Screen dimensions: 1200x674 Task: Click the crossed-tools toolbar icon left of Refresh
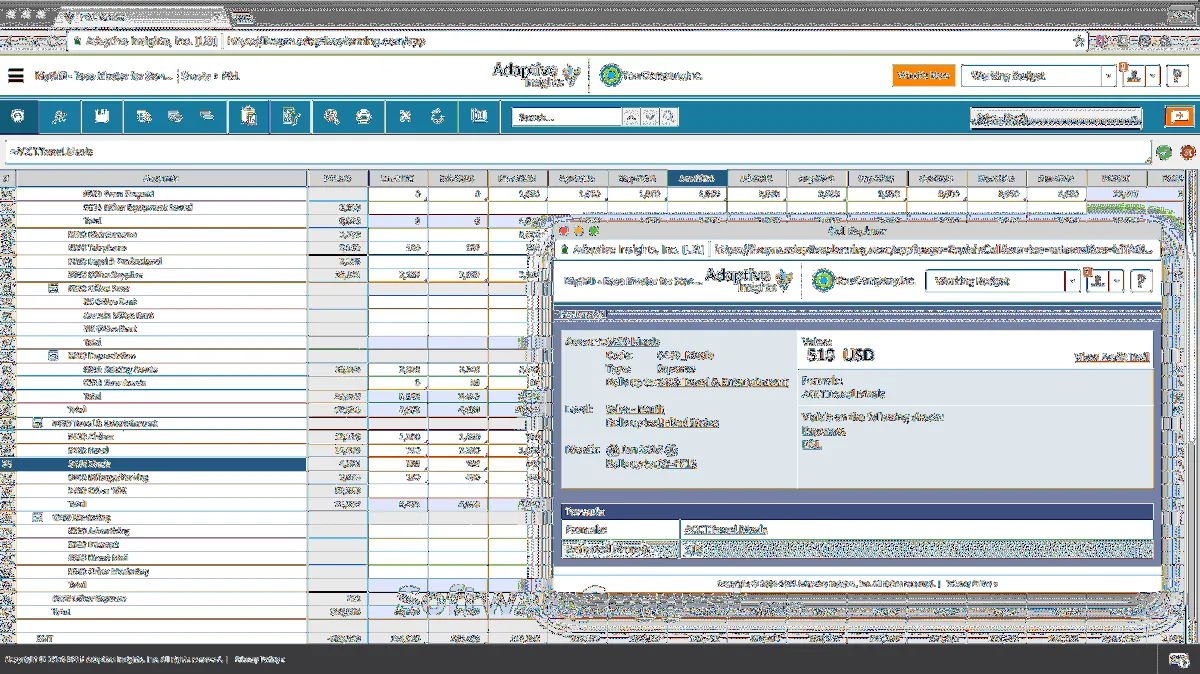coord(405,117)
